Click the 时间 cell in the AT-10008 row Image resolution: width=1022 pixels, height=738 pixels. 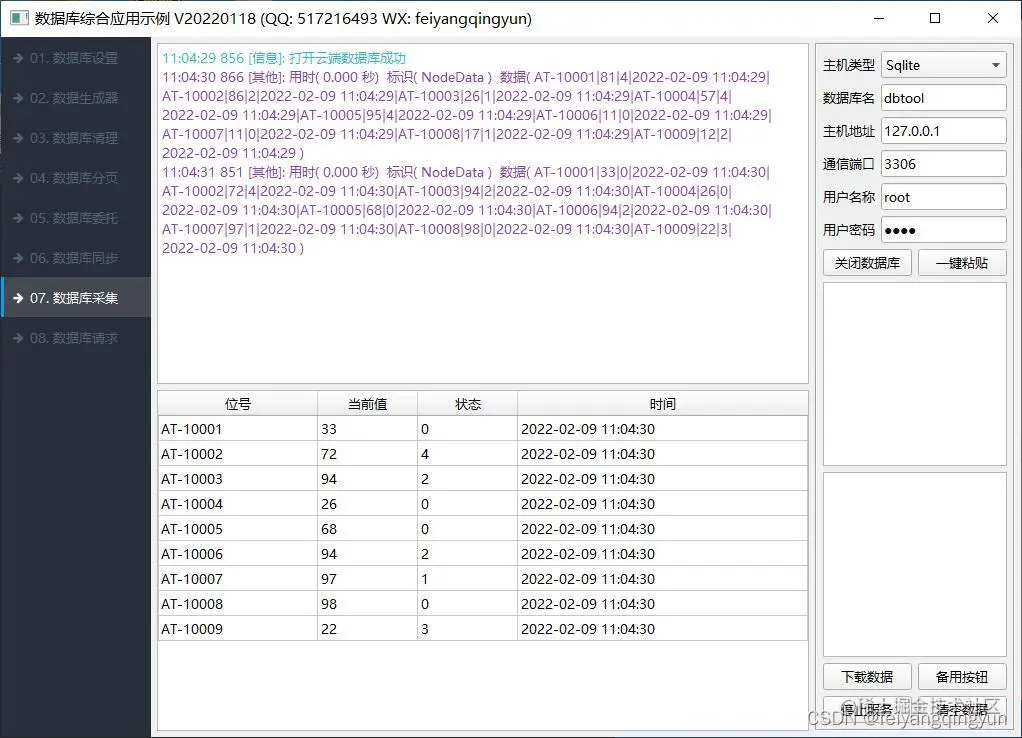click(x=662, y=604)
